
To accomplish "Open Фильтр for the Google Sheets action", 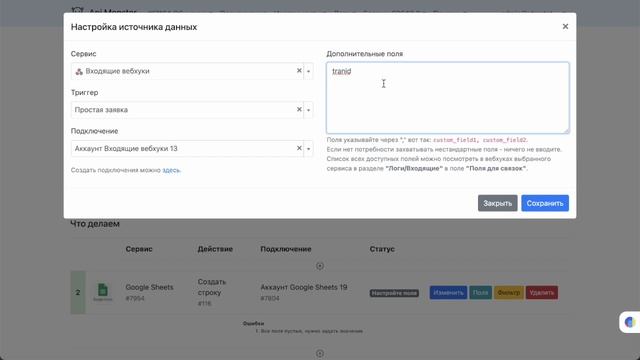I will 509,293.
